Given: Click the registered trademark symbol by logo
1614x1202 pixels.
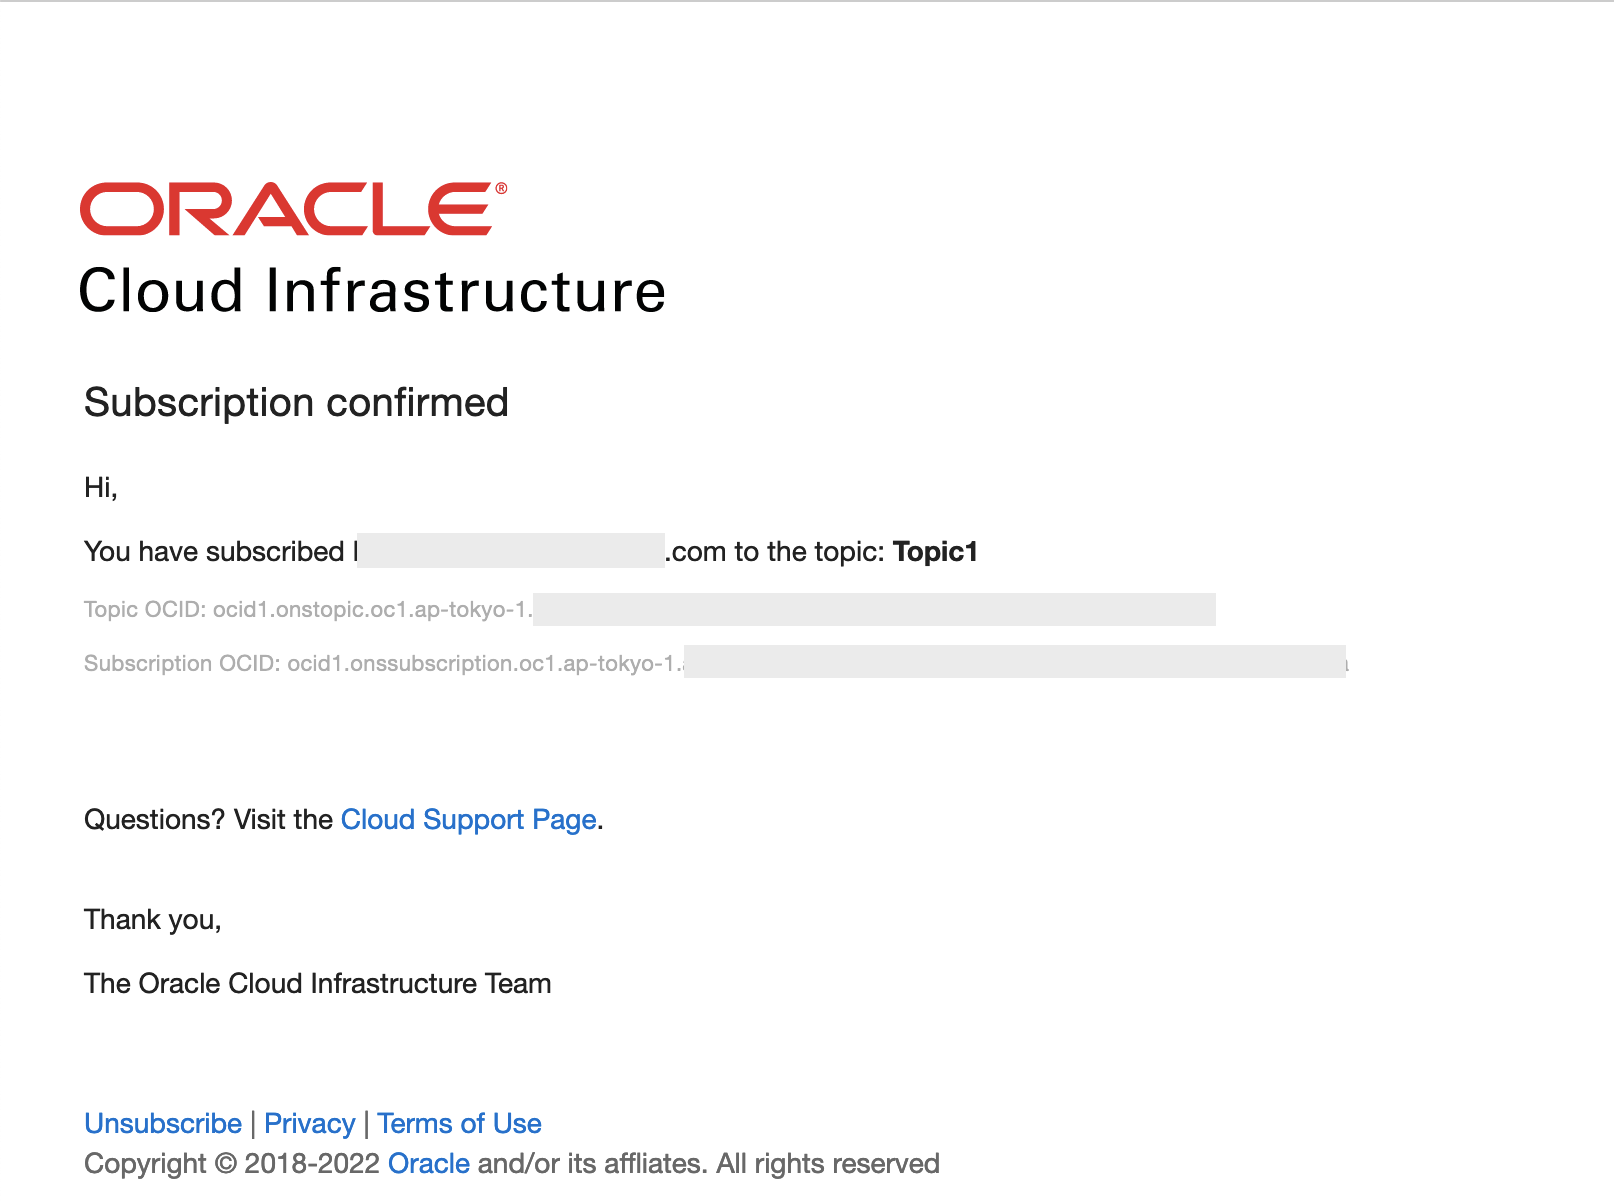Looking at the screenshot, I should (501, 188).
